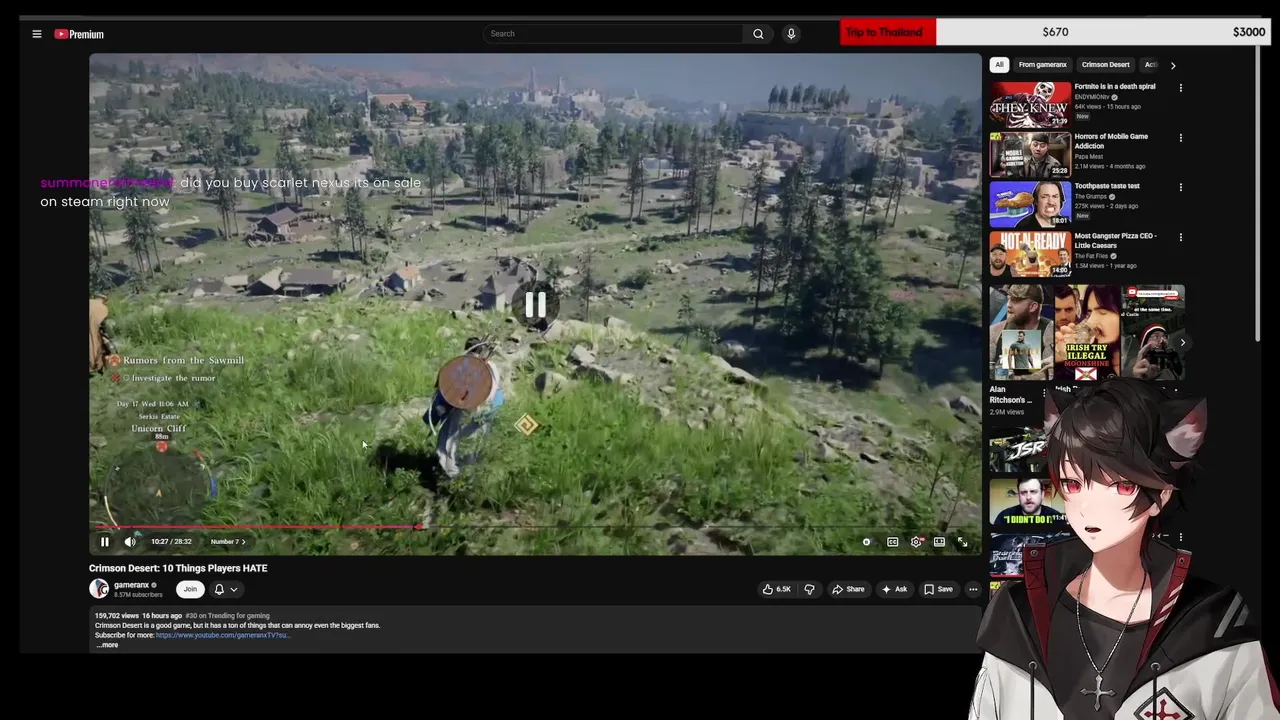
Task: Go to YouTube Premium home via logo
Action: [x=79, y=34]
